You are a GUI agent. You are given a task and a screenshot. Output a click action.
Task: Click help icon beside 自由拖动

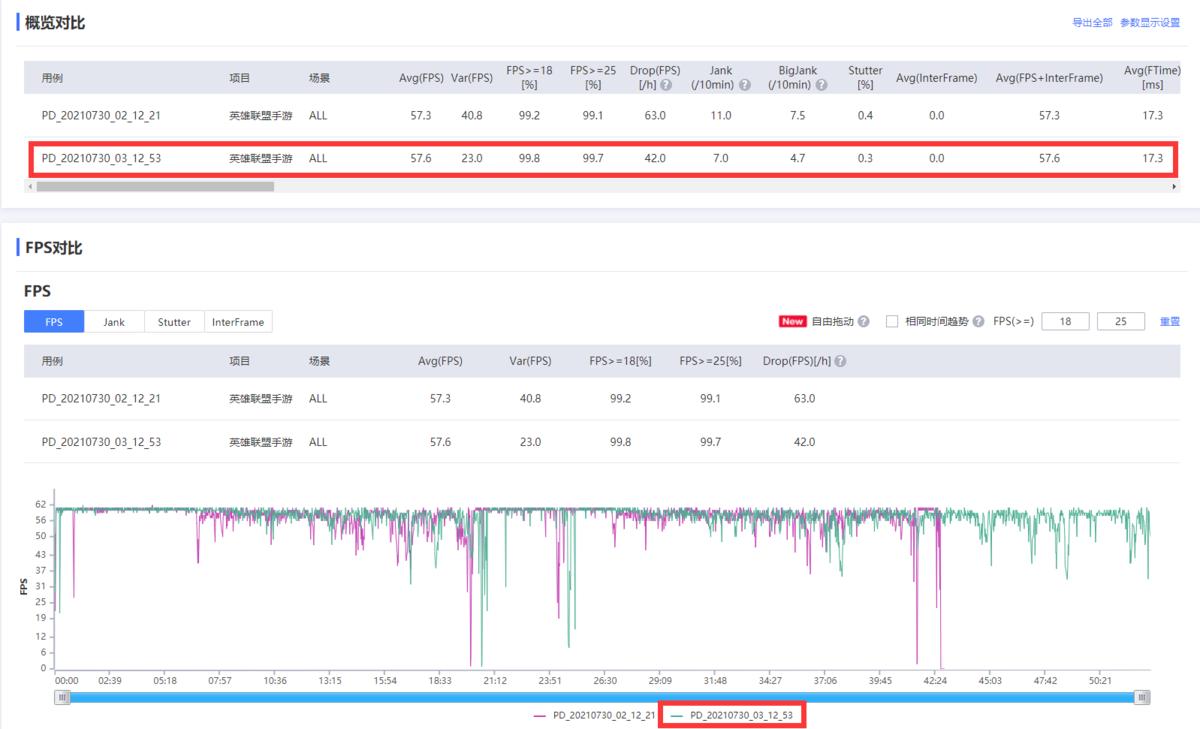click(863, 322)
